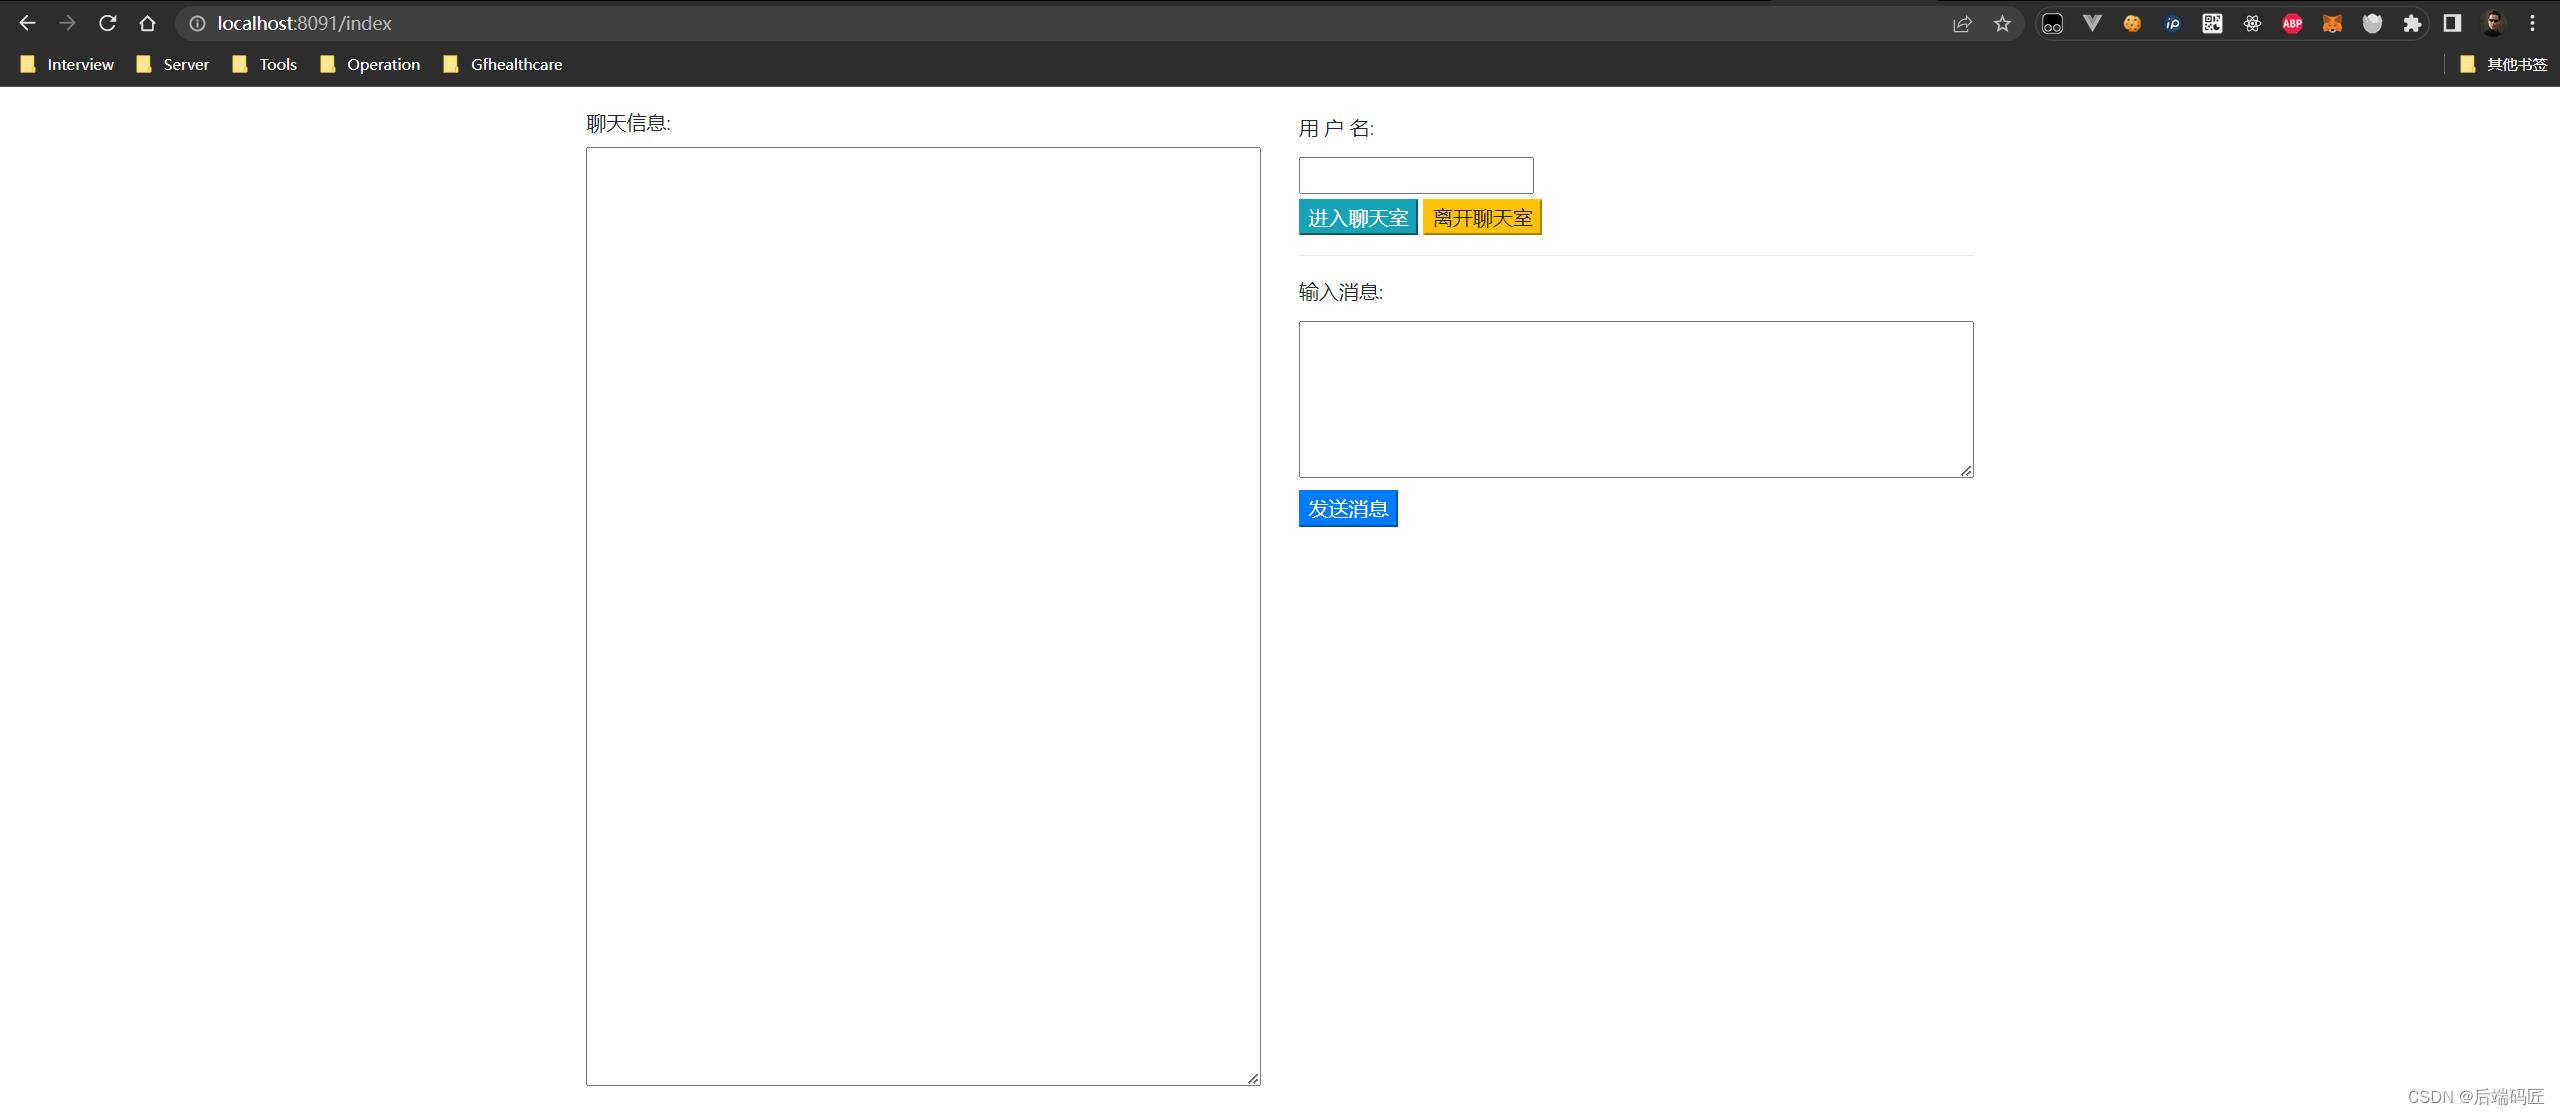Open the Interview bookmark folder

67,64
